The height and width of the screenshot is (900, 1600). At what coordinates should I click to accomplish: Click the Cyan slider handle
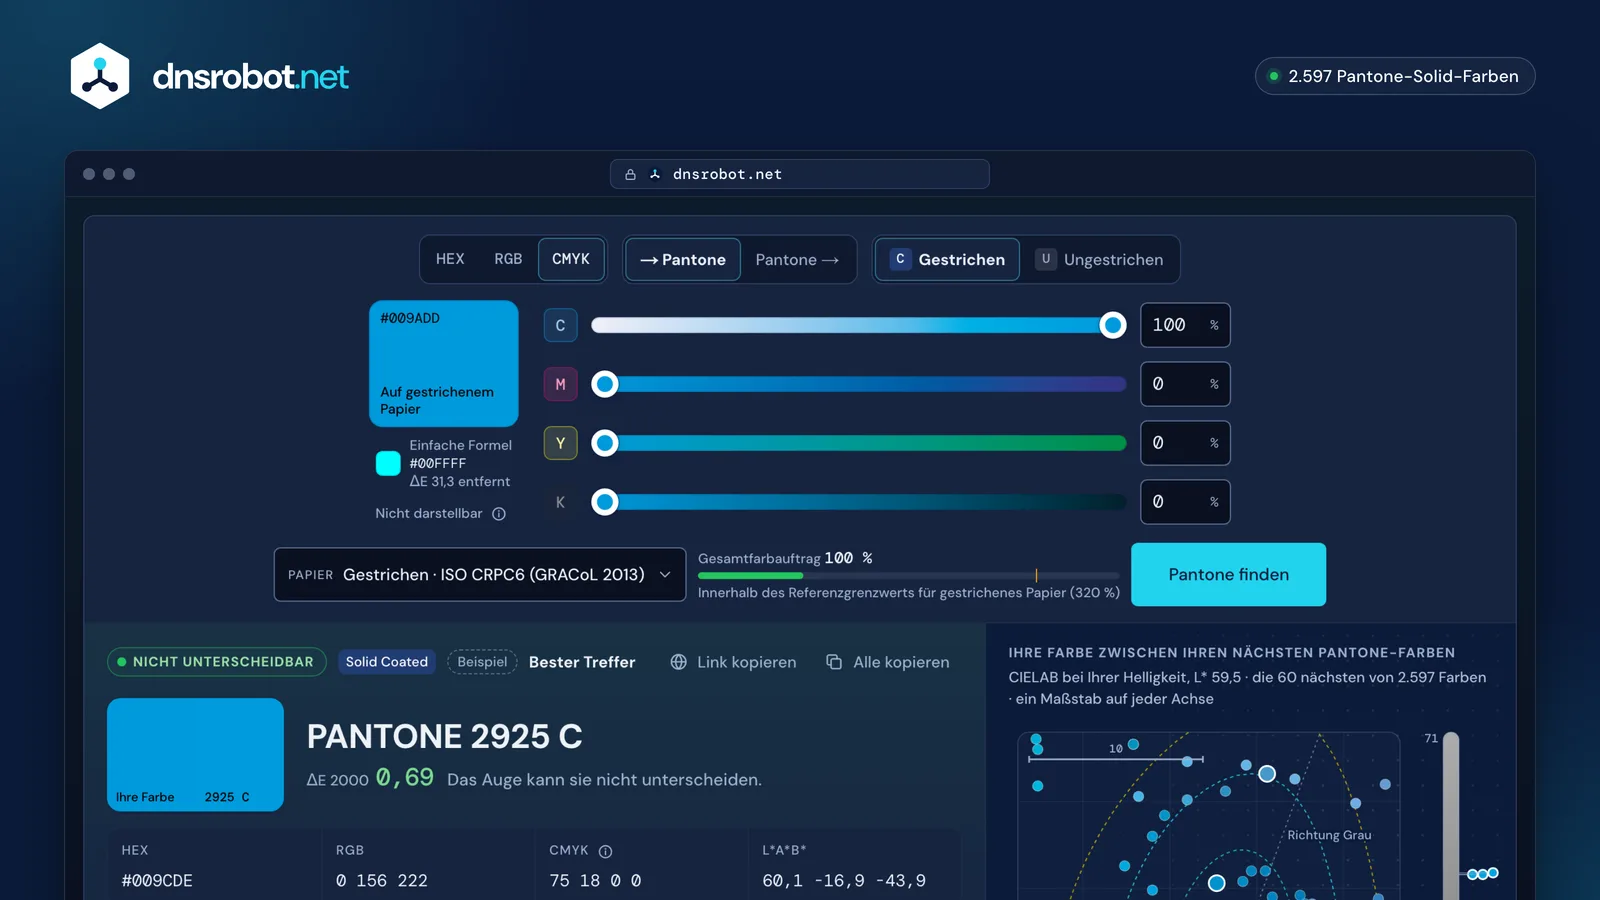[1112, 325]
